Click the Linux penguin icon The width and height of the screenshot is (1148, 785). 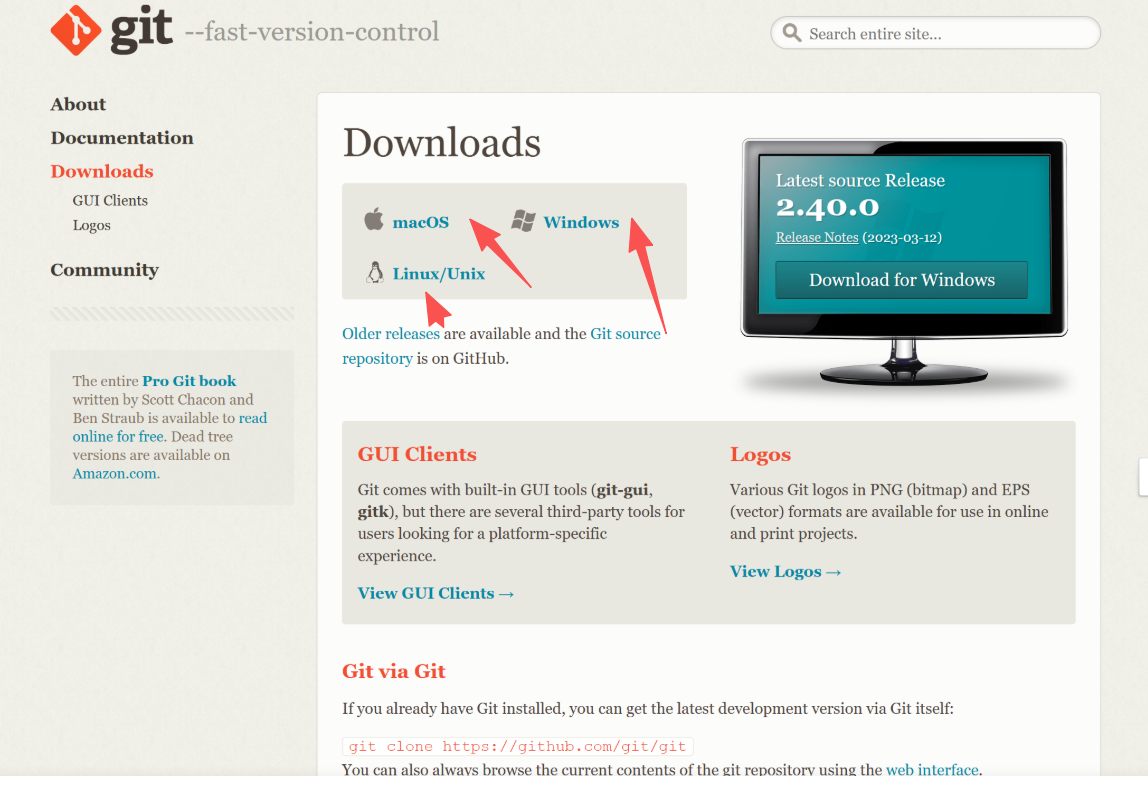(375, 272)
